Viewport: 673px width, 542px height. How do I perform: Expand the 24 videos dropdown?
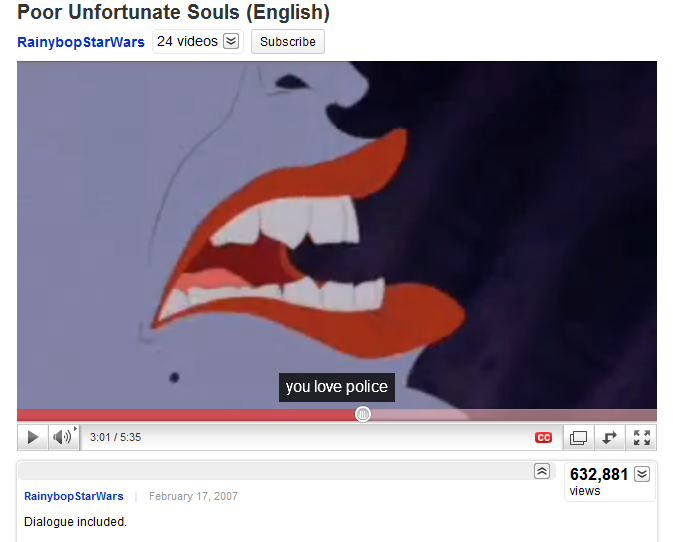(231, 41)
